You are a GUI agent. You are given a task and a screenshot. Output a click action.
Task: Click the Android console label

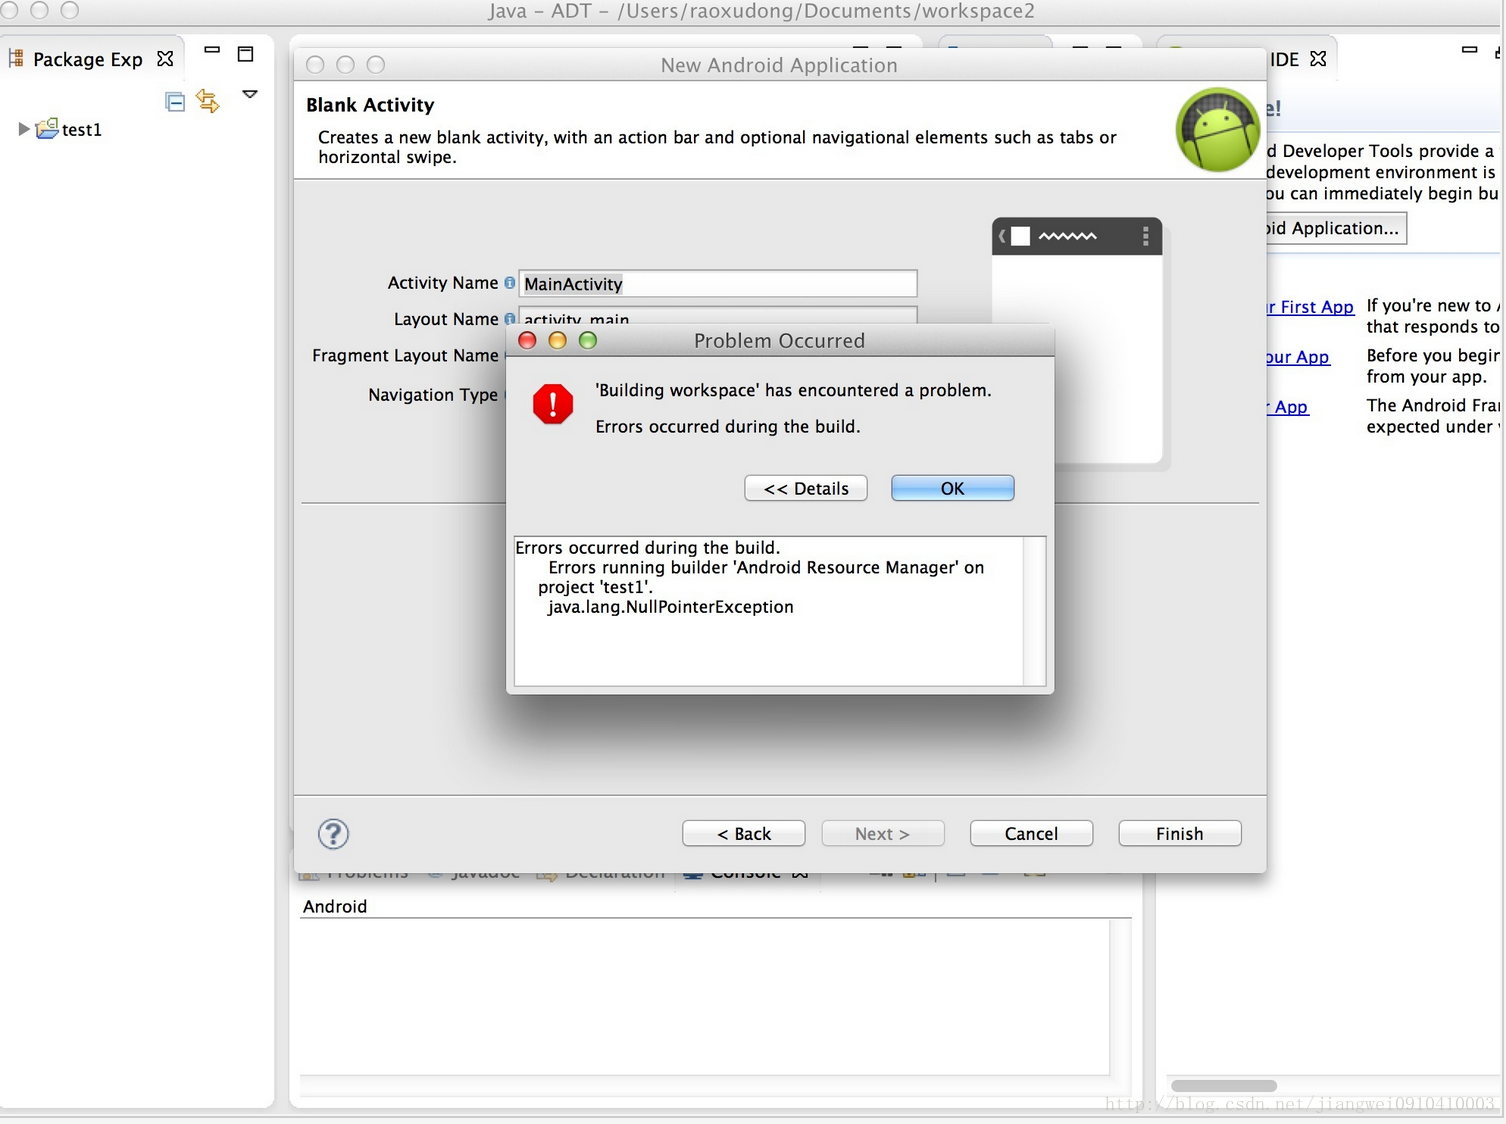tap(335, 906)
